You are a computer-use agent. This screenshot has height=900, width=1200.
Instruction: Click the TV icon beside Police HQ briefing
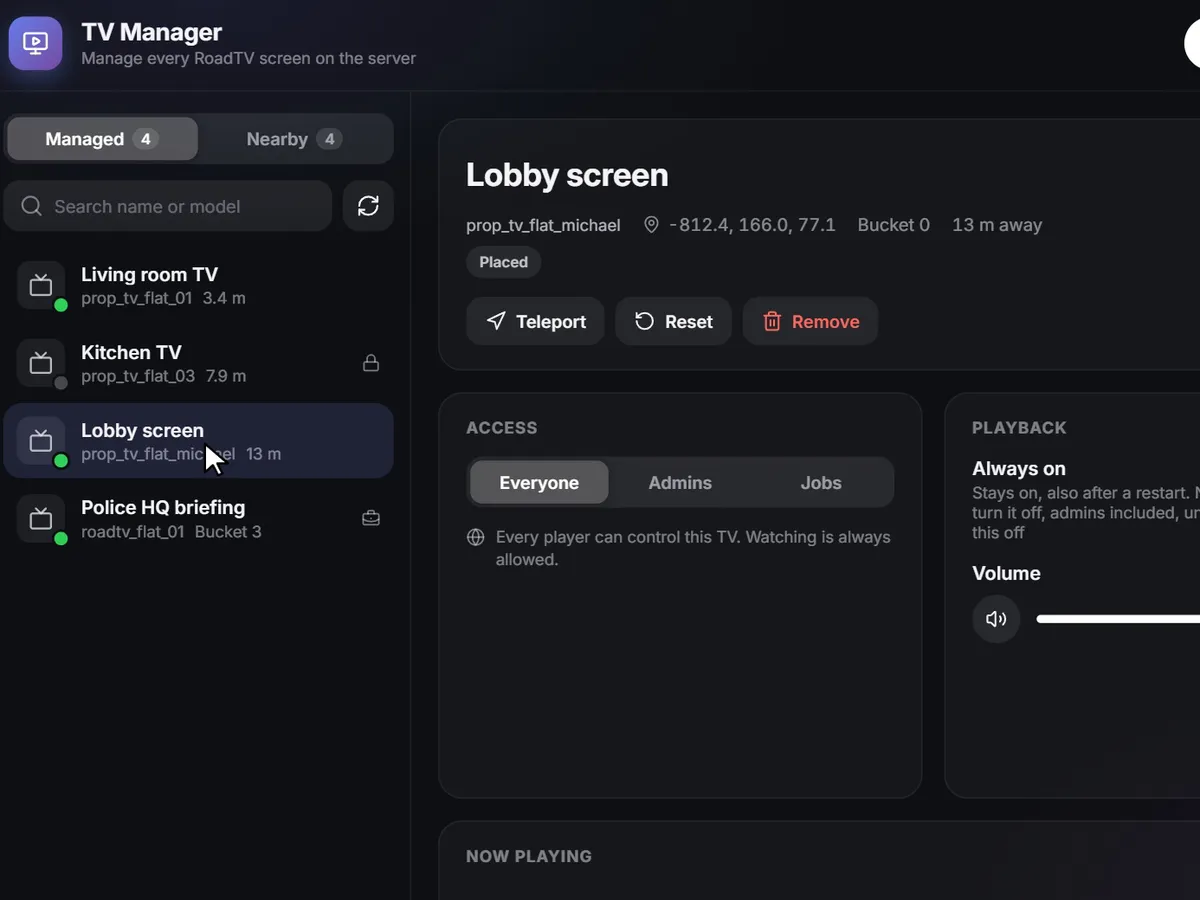tap(41, 519)
